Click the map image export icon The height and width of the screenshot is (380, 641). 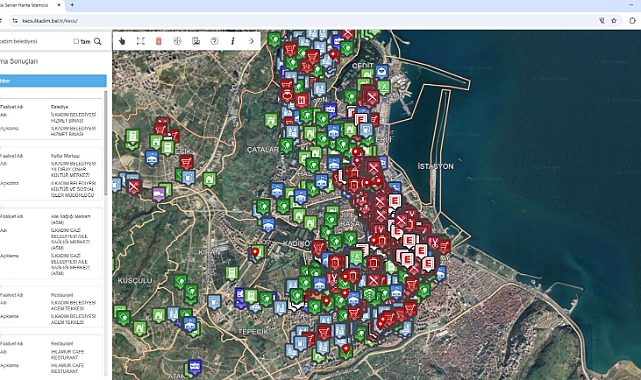tap(196, 41)
